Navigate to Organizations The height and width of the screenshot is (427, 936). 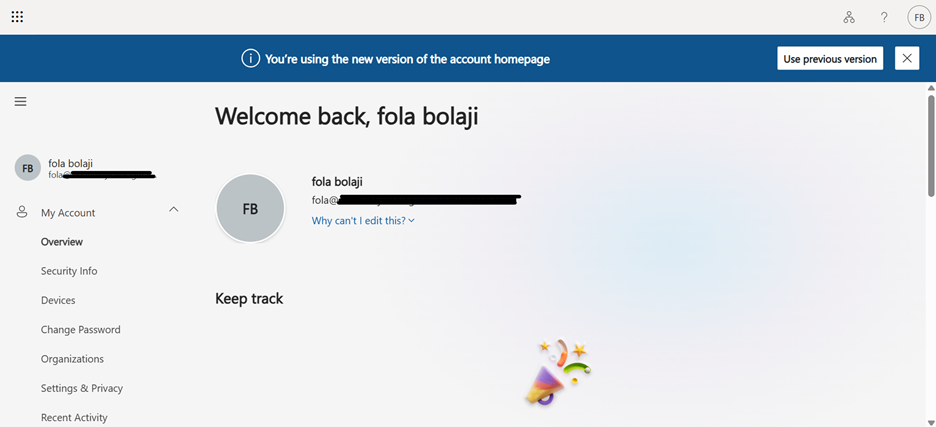pyautogui.click(x=72, y=359)
